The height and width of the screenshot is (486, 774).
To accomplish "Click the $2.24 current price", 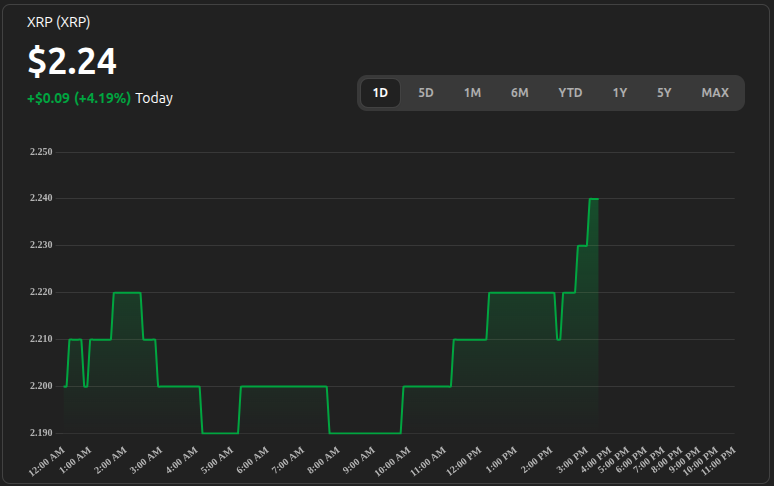I will pyautogui.click(x=72, y=61).
